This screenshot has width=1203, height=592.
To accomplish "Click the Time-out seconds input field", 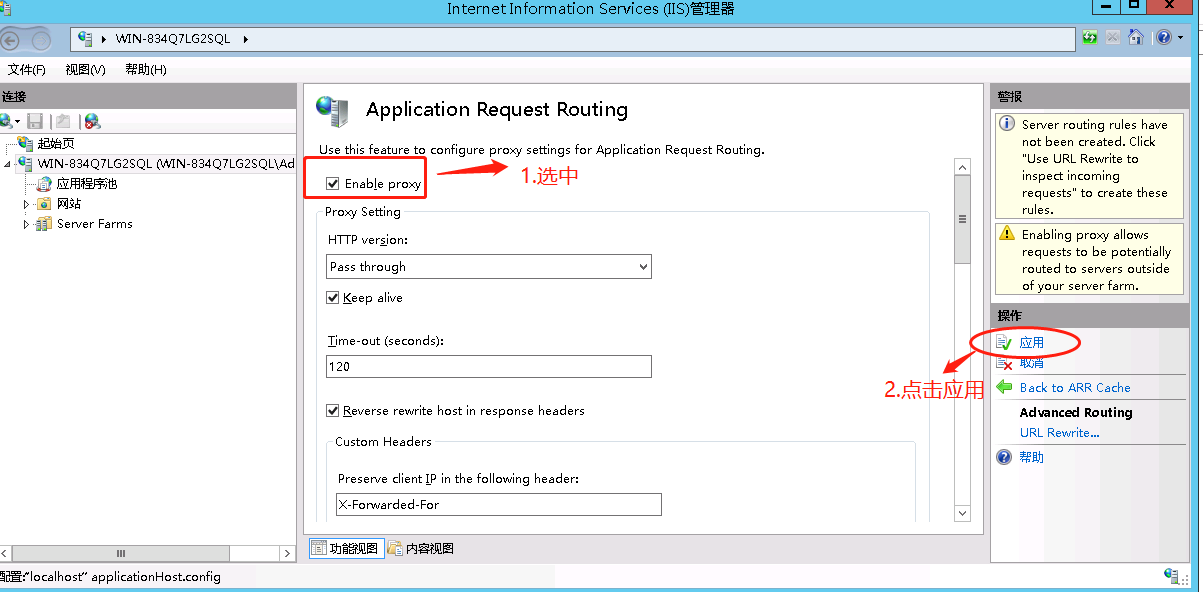I will [x=489, y=366].
